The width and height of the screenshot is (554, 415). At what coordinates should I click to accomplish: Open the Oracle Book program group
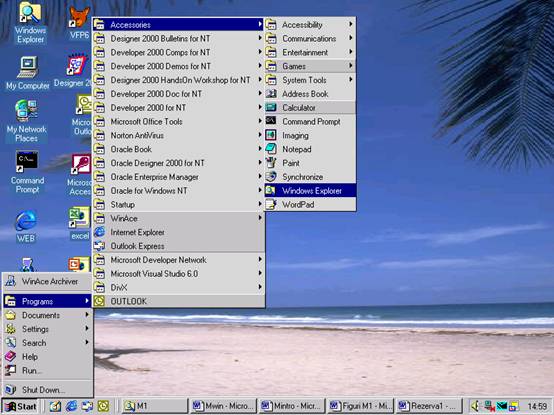pyautogui.click(x=178, y=149)
